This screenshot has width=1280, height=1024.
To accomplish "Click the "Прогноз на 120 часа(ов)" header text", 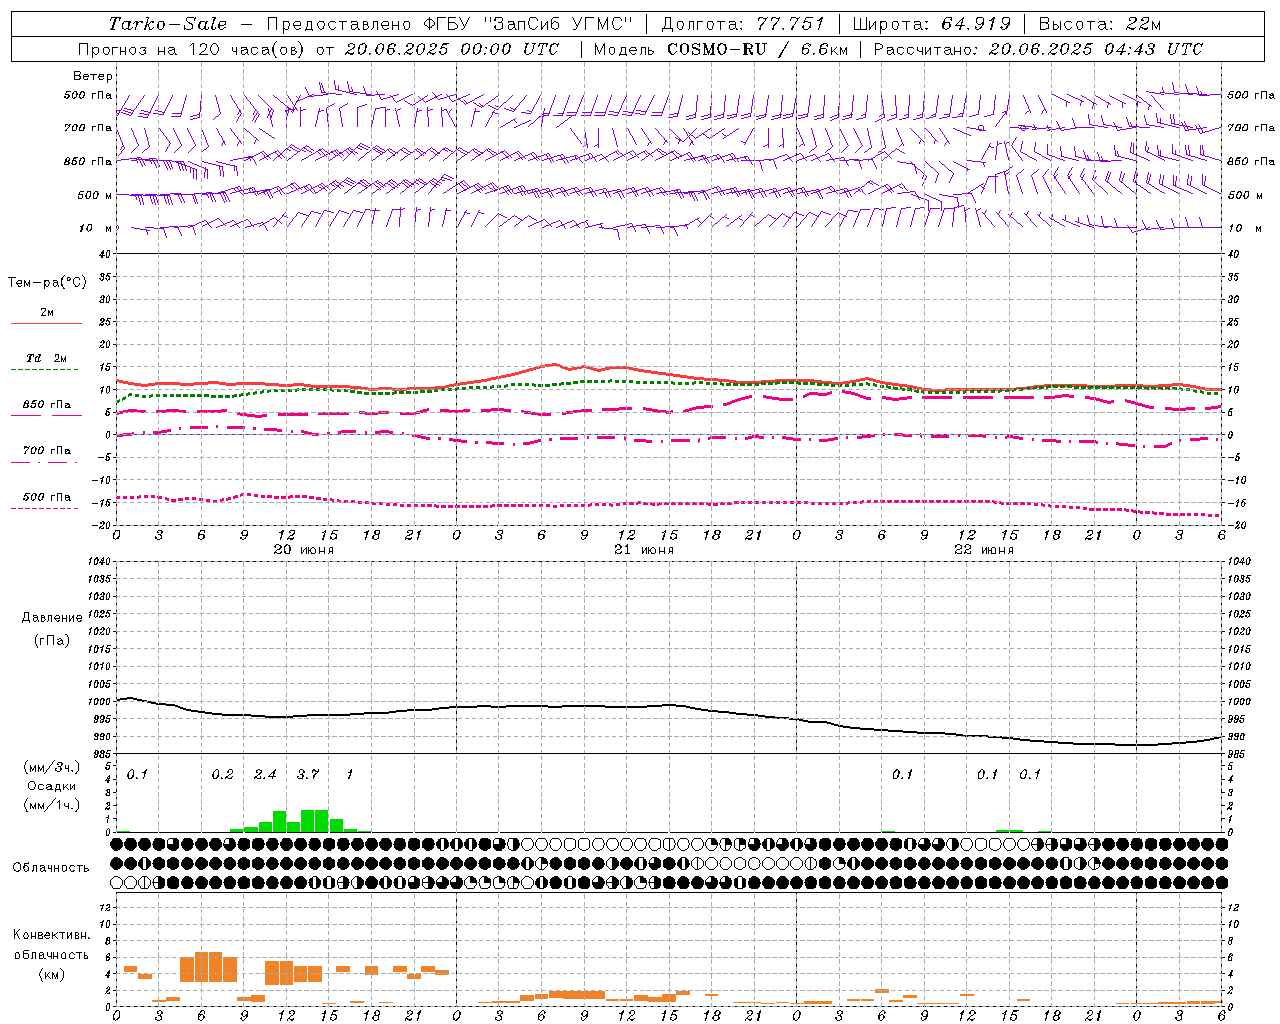I will (192, 49).
